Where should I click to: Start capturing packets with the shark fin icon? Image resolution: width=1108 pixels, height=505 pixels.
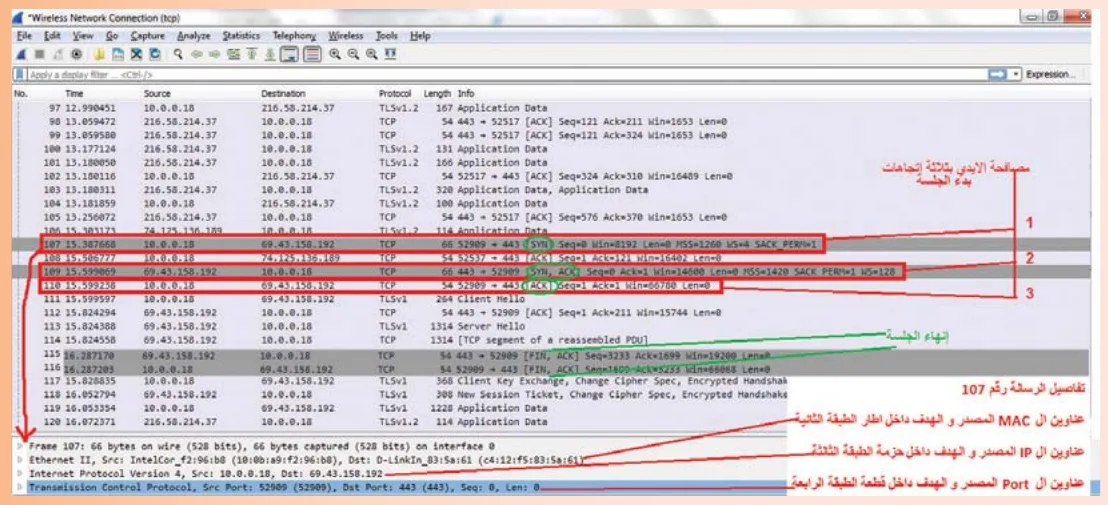point(20,54)
